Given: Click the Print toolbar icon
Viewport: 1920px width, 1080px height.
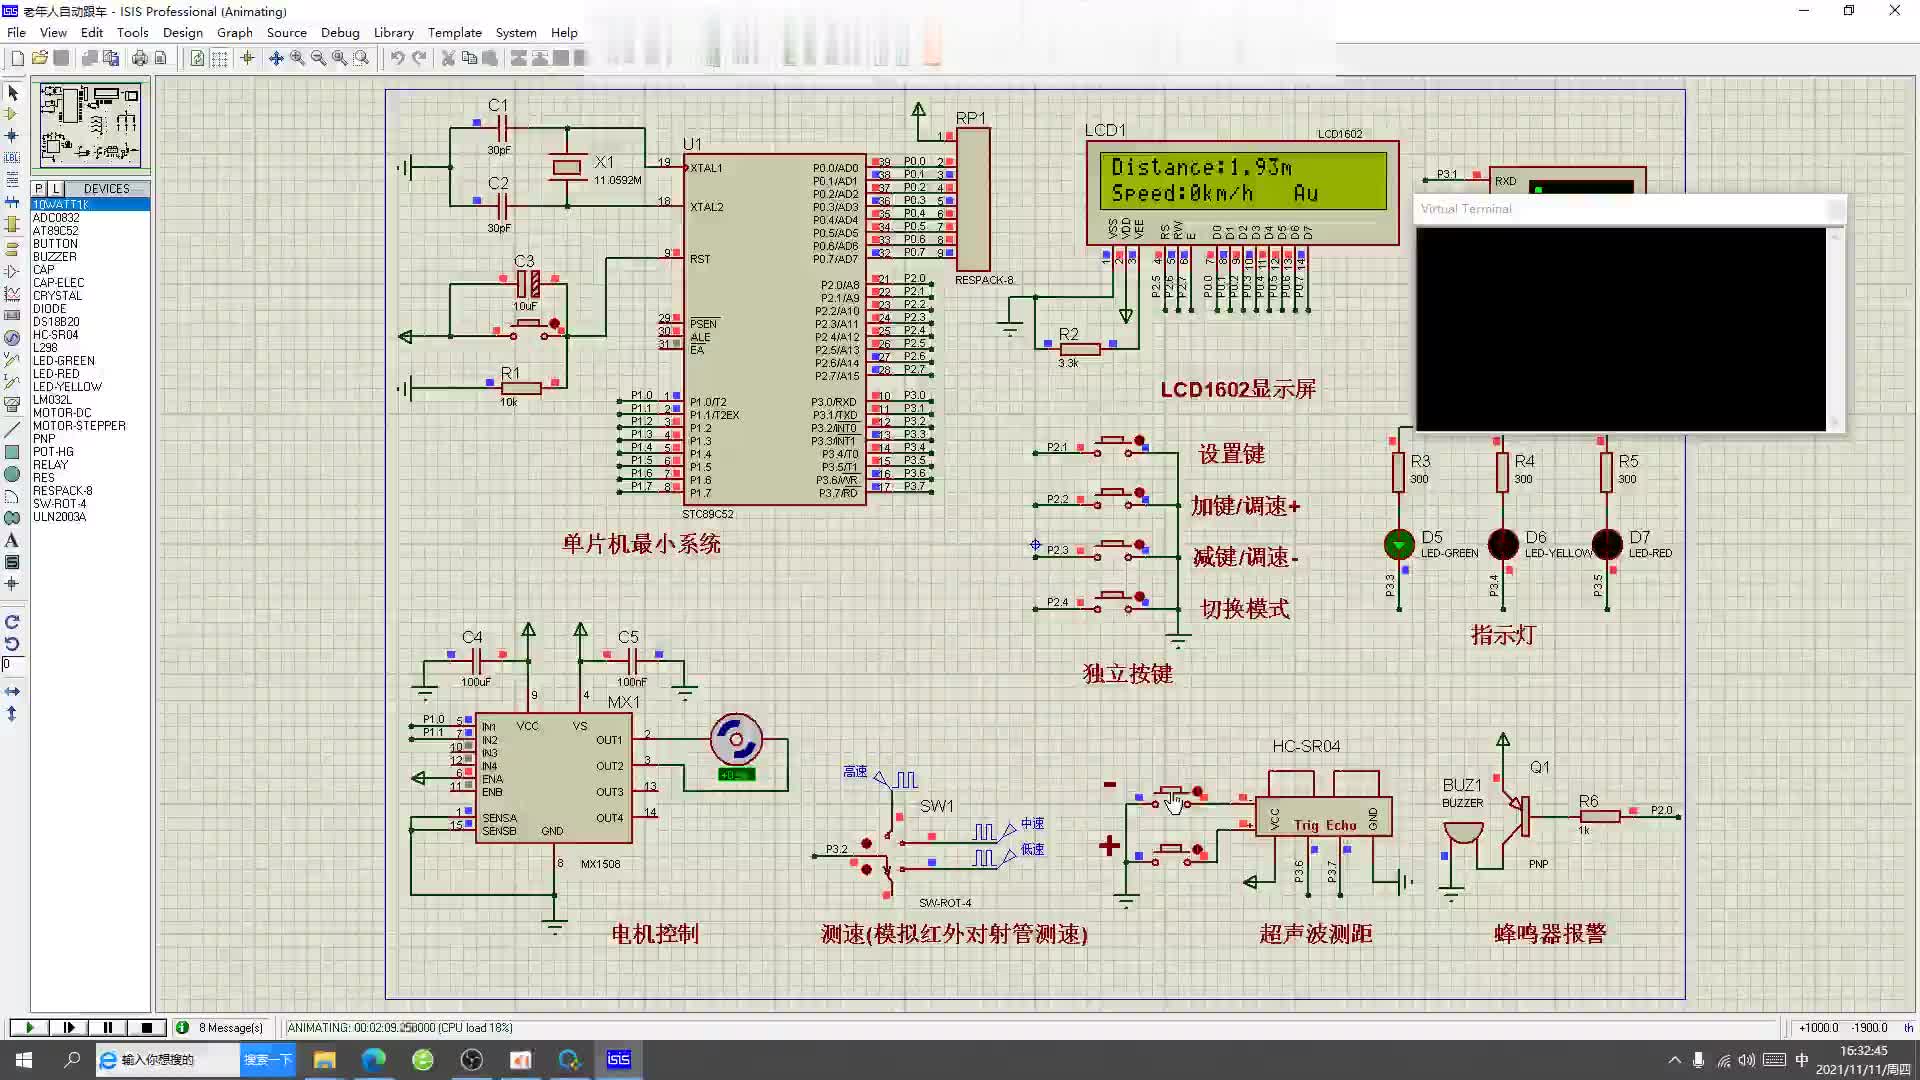Looking at the screenshot, I should (139, 58).
